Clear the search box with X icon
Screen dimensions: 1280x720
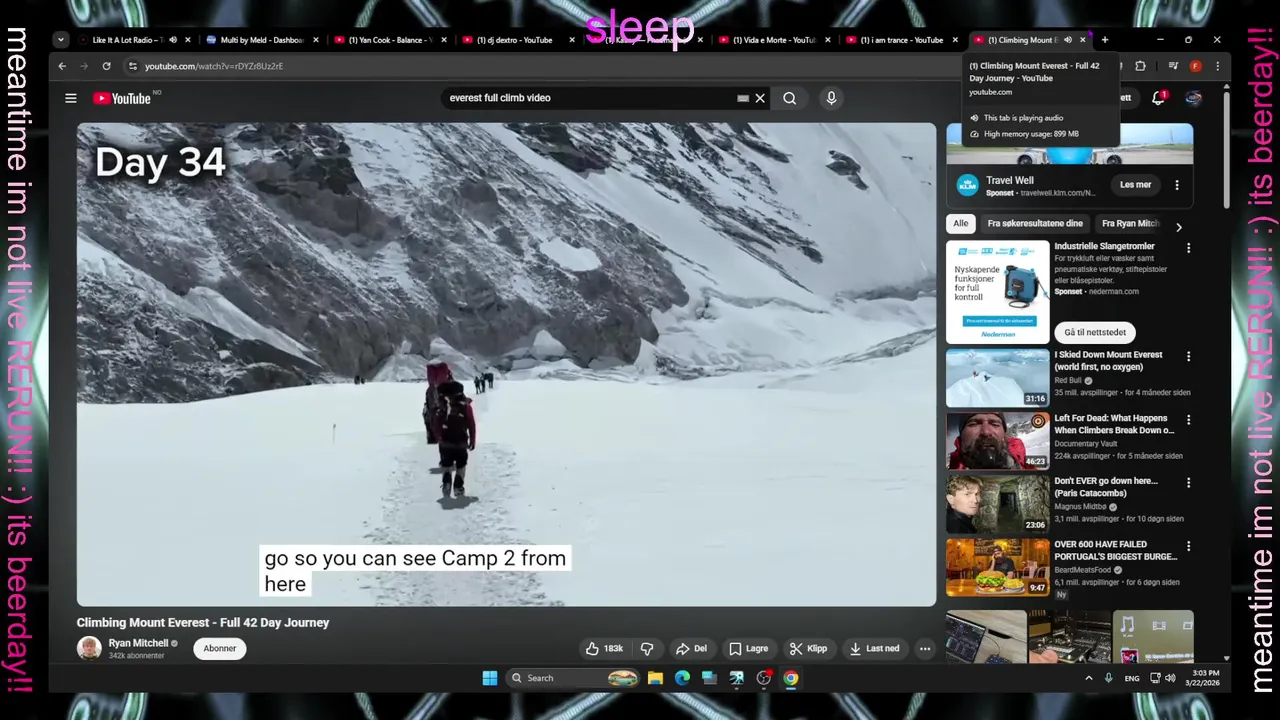[760, 98]
